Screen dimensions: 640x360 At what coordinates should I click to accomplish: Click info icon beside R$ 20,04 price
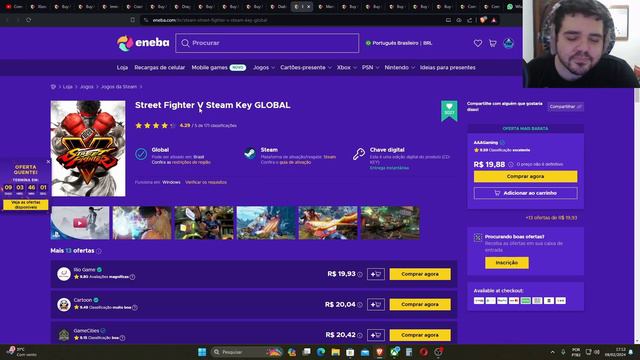click(x=360, y=305)
